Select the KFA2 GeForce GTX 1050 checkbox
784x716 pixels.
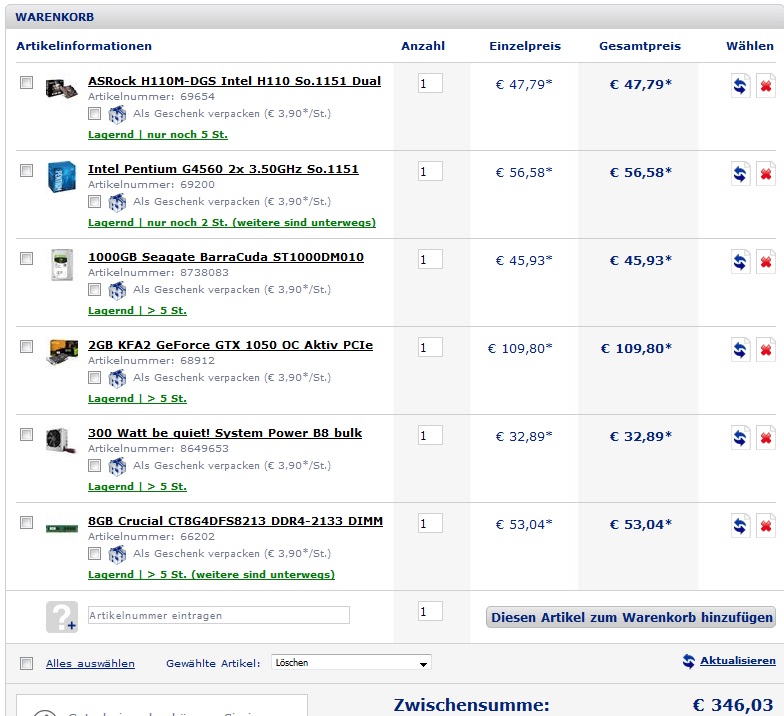26,346
